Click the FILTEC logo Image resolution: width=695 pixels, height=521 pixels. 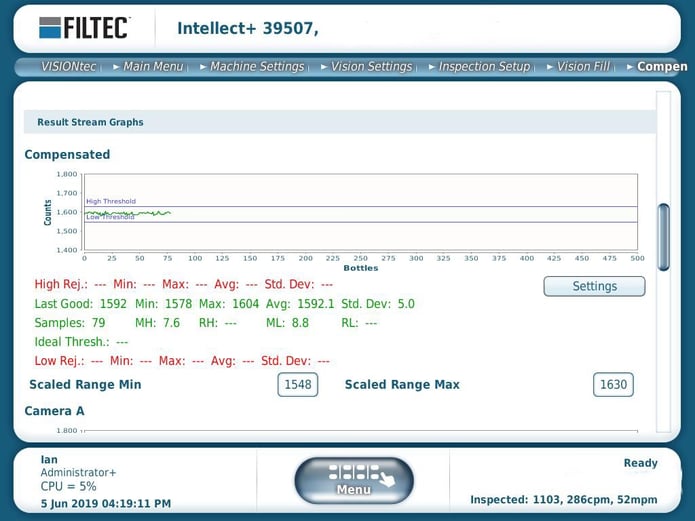click(84, 28)
